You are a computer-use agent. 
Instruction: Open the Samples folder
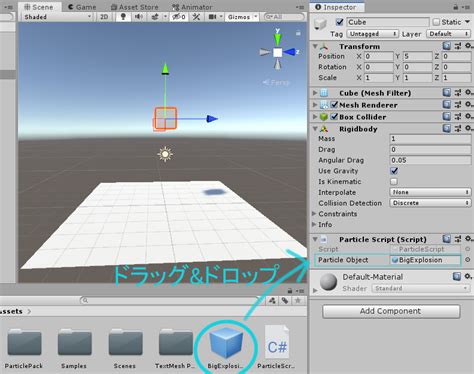tap(74, 348)
